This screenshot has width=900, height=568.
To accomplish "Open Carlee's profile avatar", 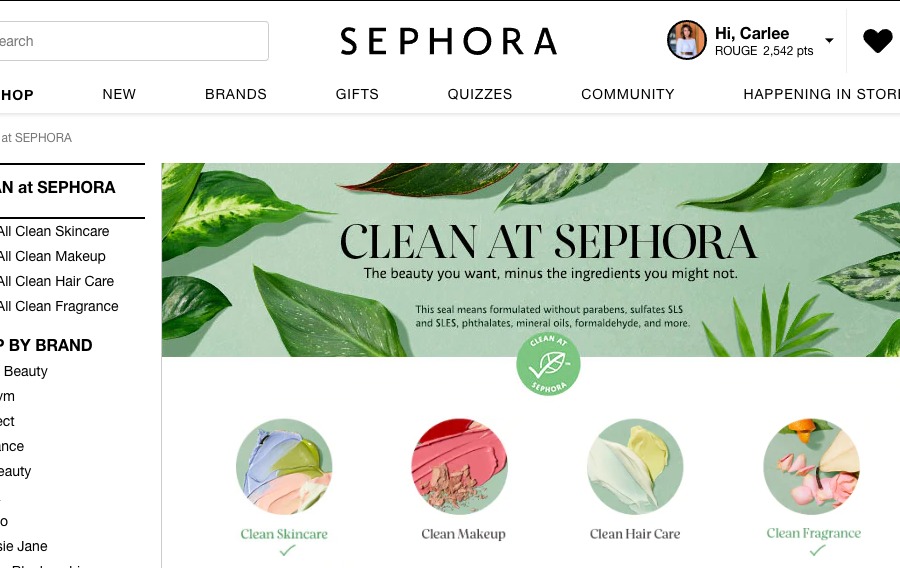I will [x=686, y=40].
